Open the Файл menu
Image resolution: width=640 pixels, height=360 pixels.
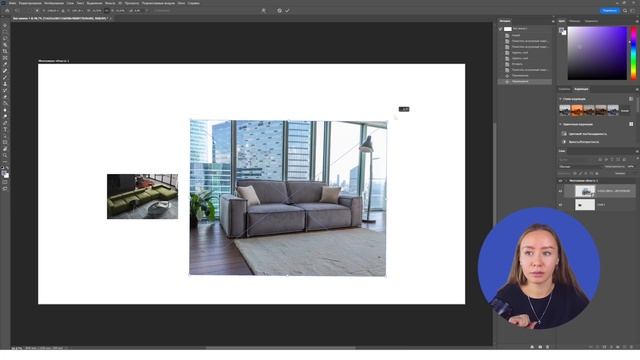tap(13, 3)
